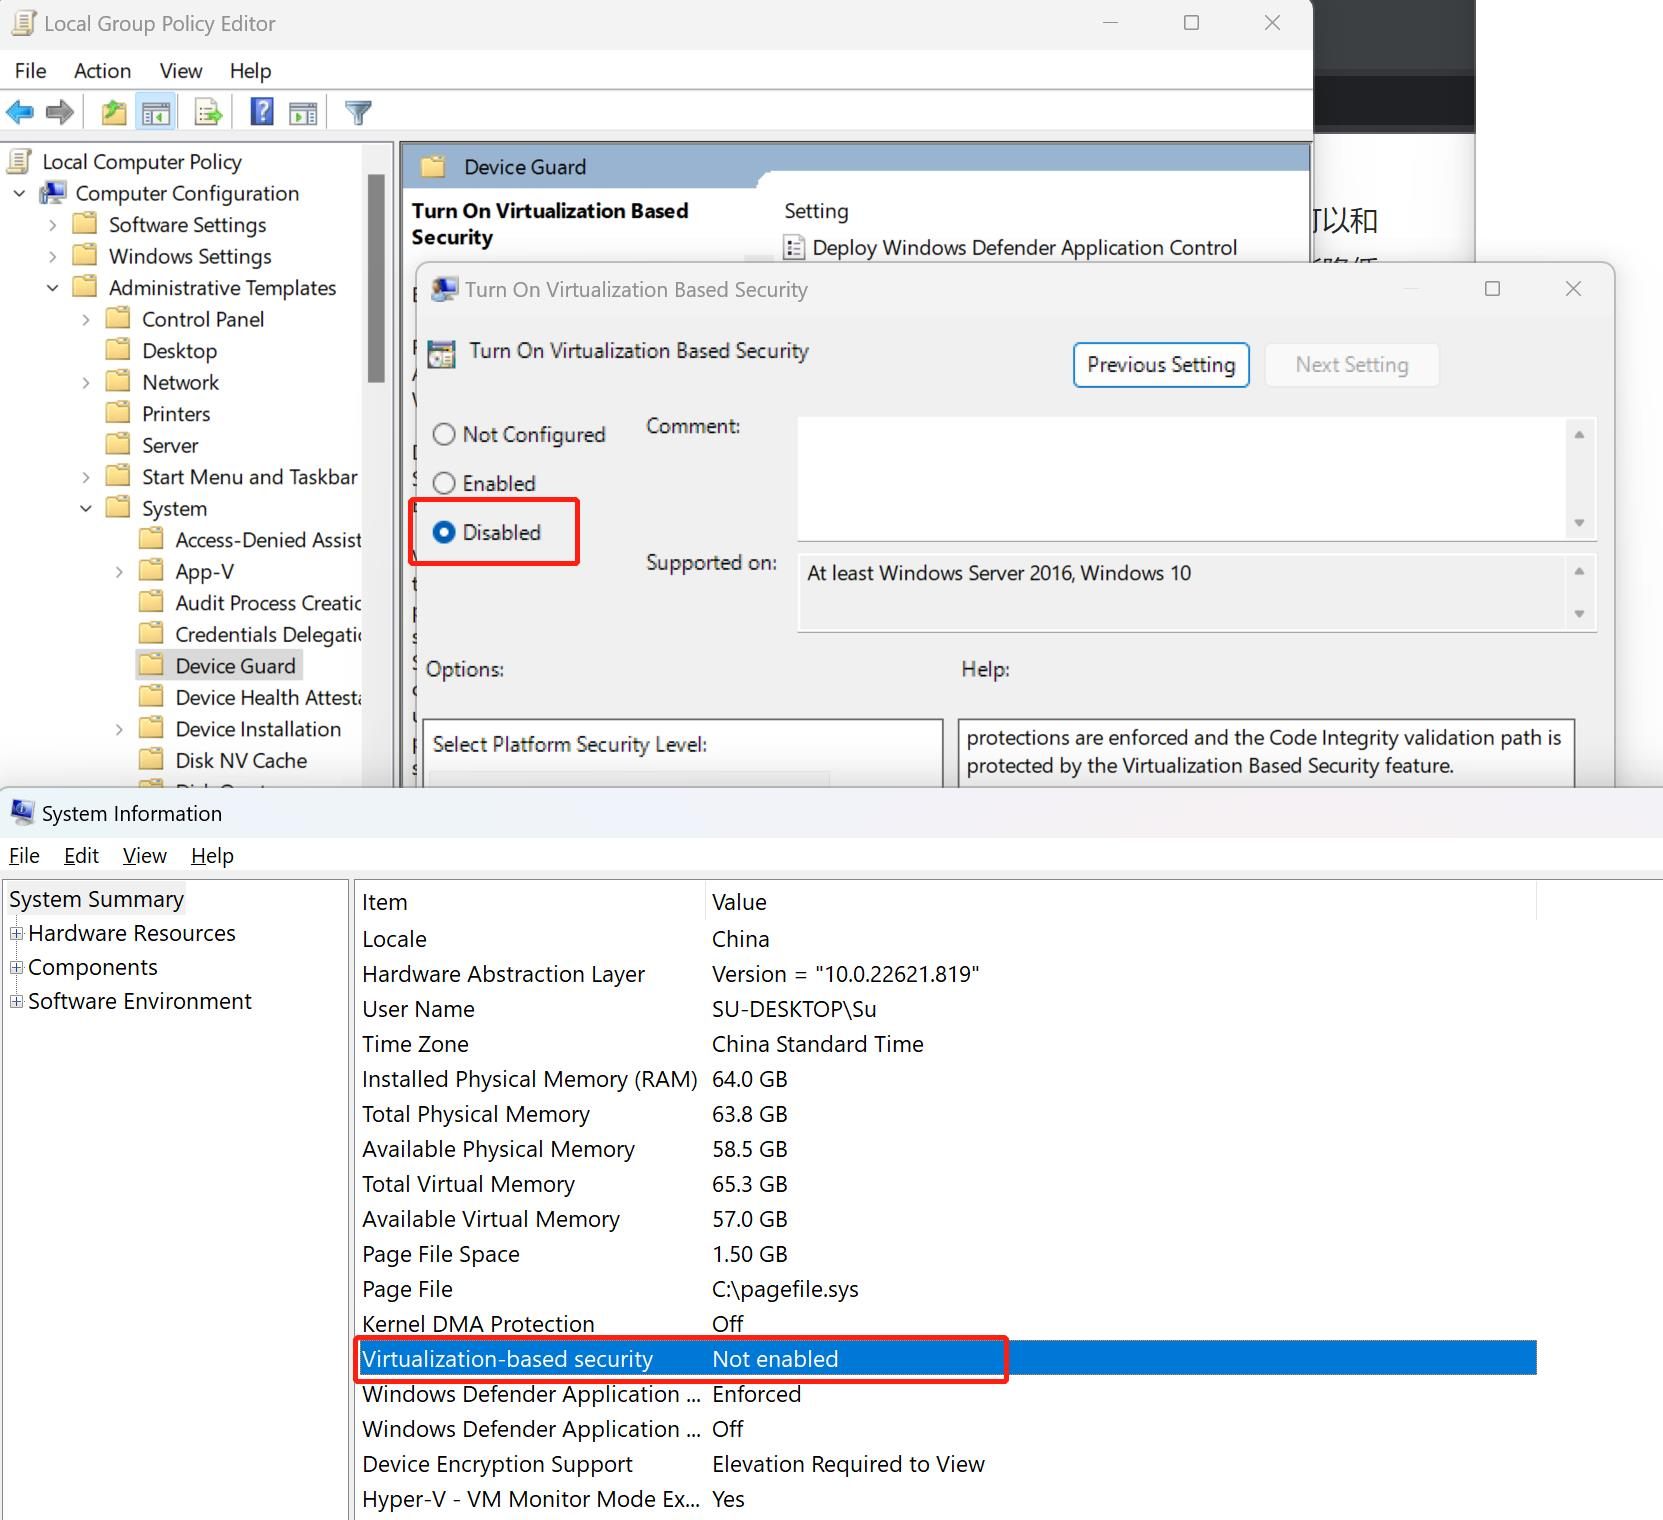Screen dimensions: 1663x1520
Task: Select the Installed Physical Memory (RAM) row
Action: point(946,1079)
